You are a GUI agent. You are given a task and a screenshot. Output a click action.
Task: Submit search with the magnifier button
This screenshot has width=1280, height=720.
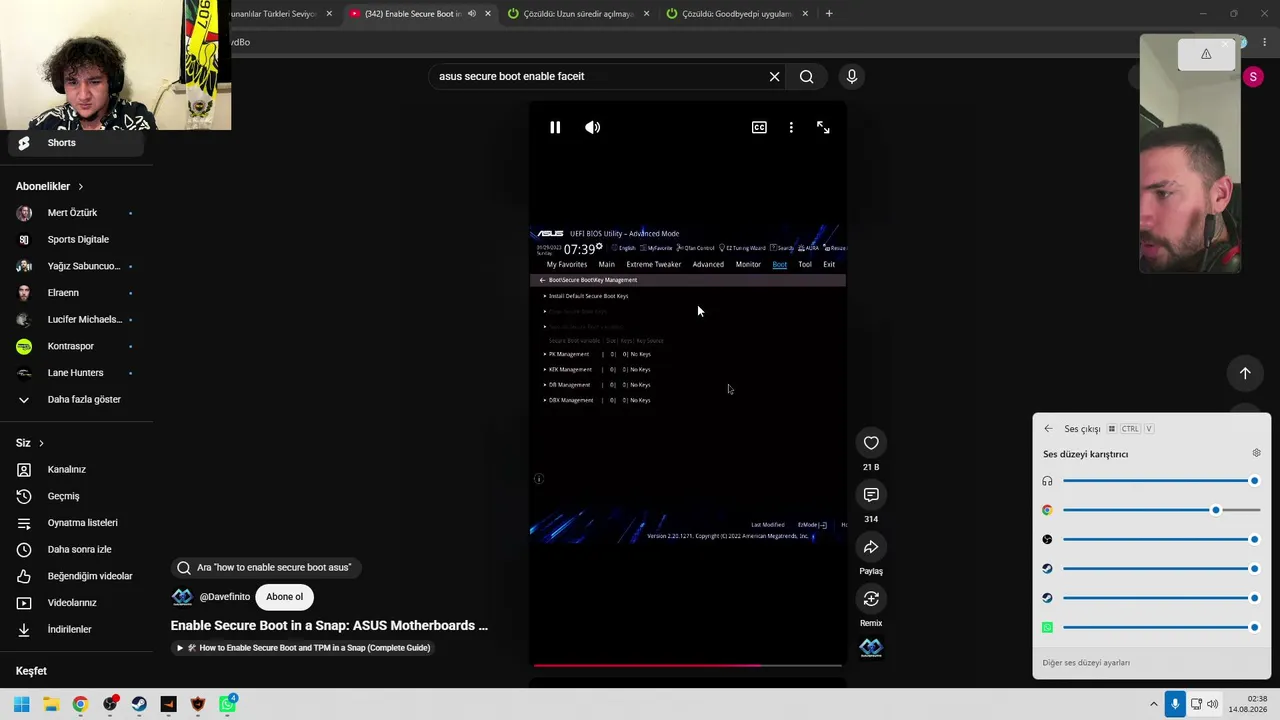click(x=806, y=76)
